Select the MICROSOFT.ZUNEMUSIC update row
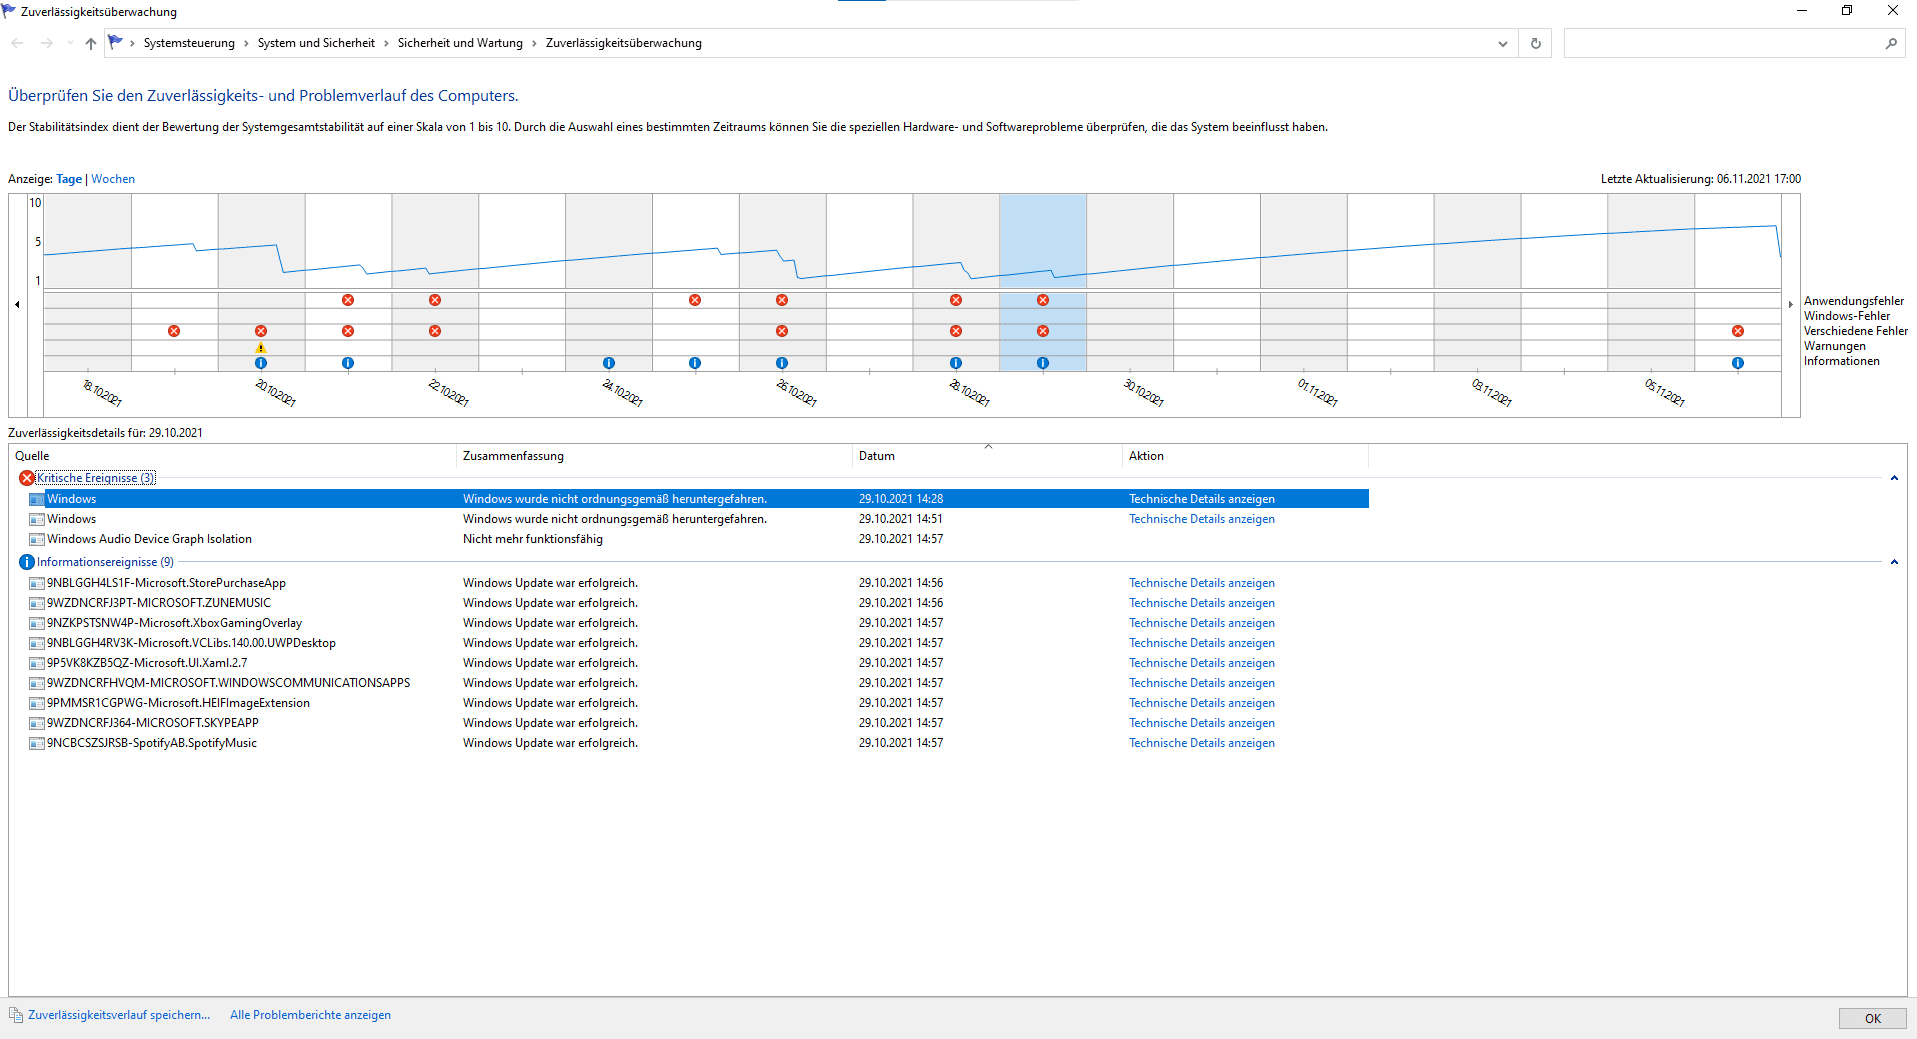Screen dimensions: 1917x1039 698,603
